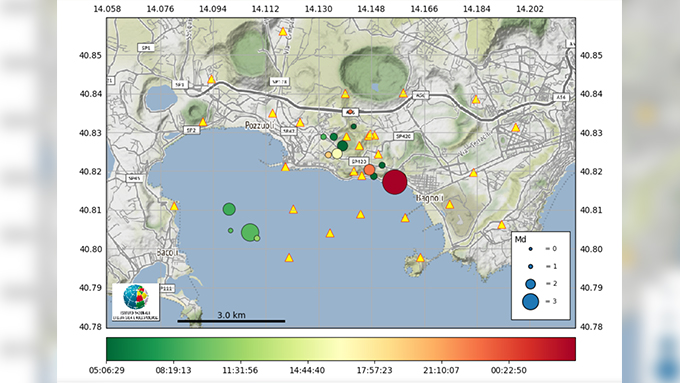Click the dark green circle above the yellow one
680x383 pixels.
[343, 146]
